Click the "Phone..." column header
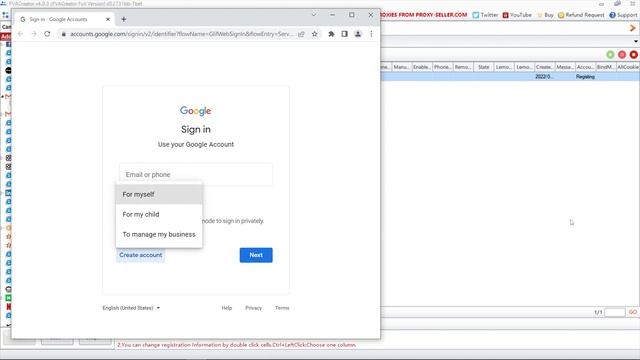Image resolution: width=640 pixels, height=360 pixels. pyautogui.click(x=442, y=67)
